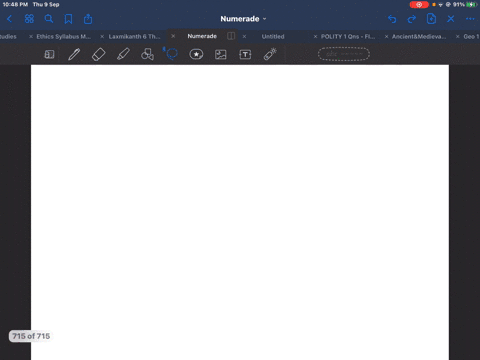The height and width of the screenshot is (360, 480).
Task: Redo the last action
Action: 412,19
